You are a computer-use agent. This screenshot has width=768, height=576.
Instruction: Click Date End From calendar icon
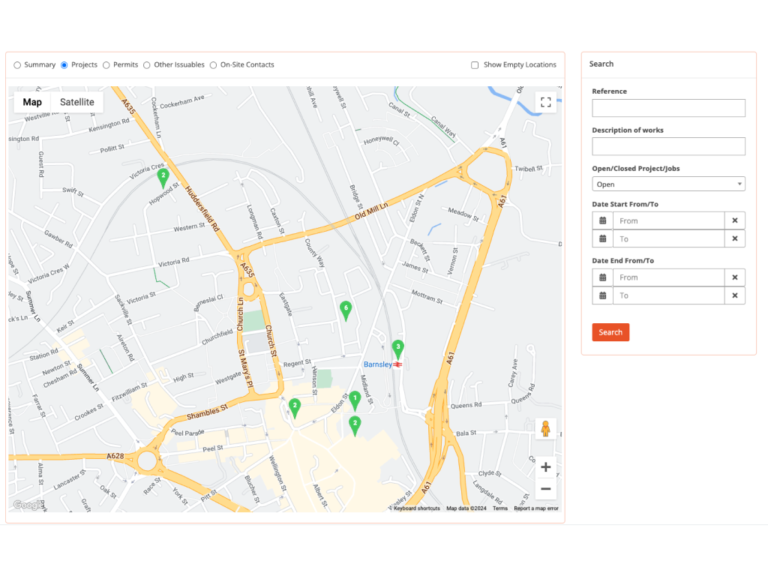[x=603, y=277]
